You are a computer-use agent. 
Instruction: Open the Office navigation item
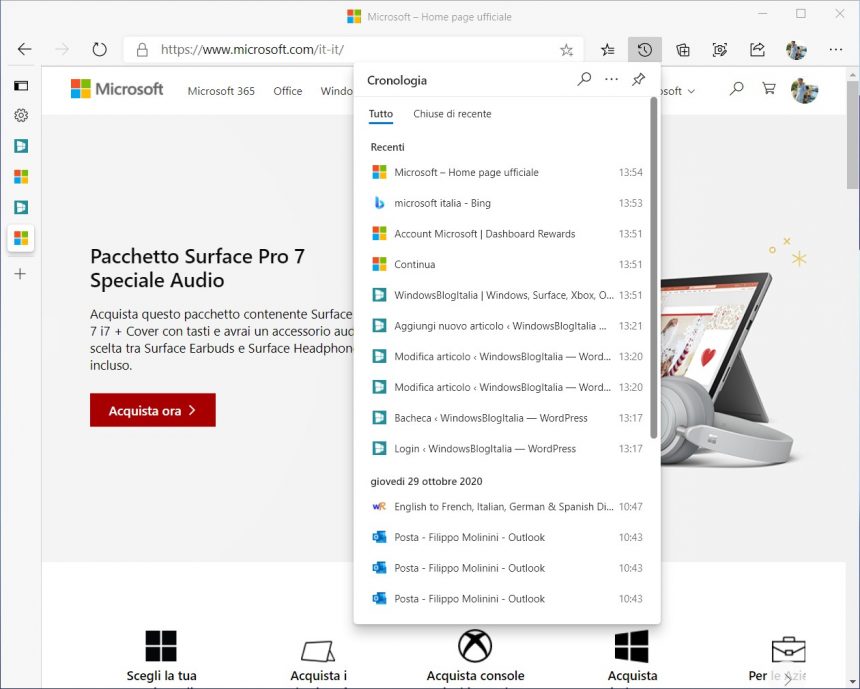click(x=287, y=91)
